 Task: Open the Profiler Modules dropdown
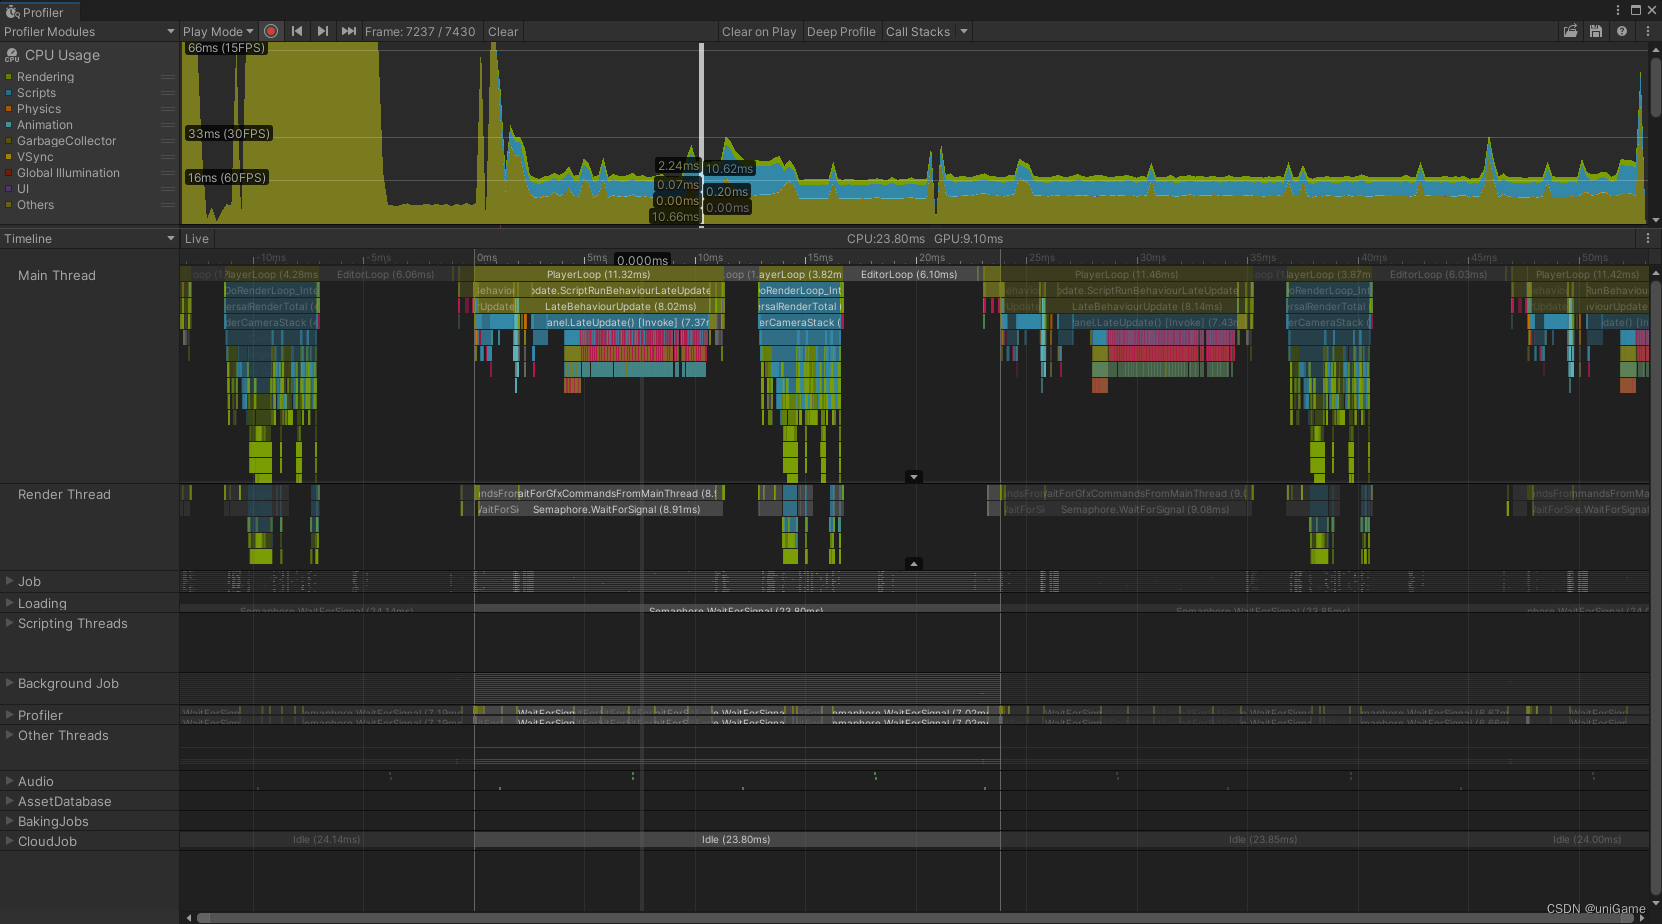click(x=89, y=32)
